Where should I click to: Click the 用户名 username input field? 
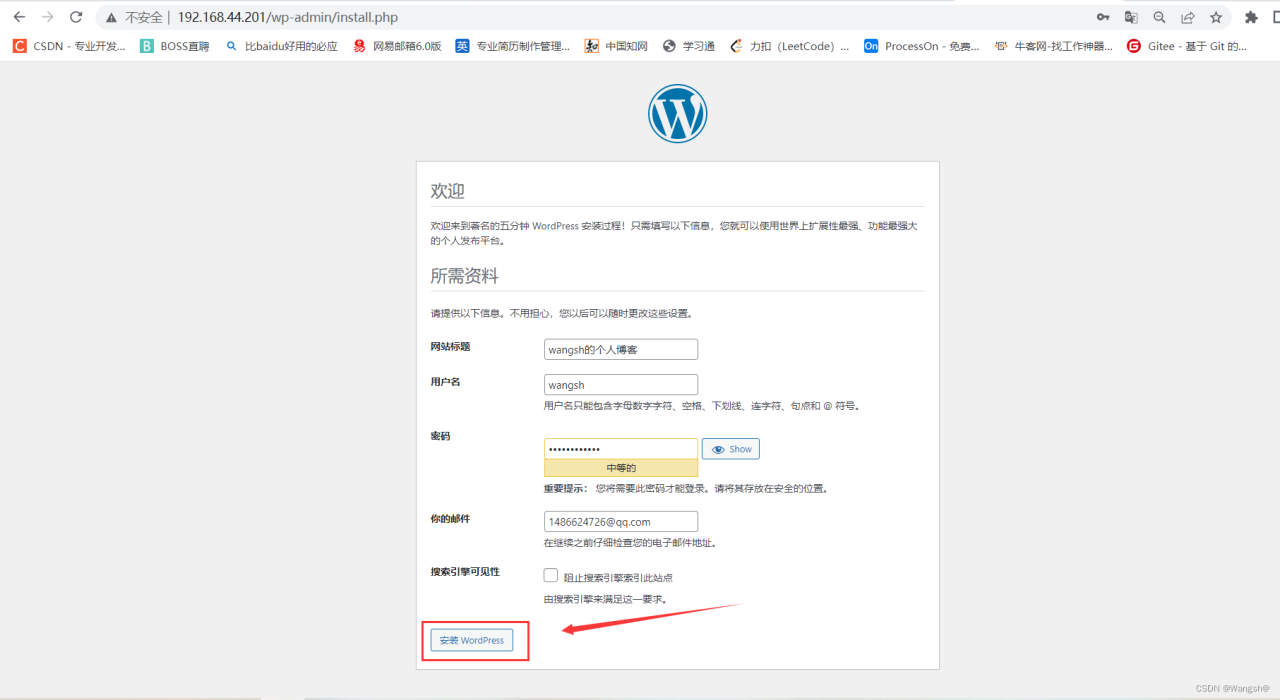click(x=620, y=384)
